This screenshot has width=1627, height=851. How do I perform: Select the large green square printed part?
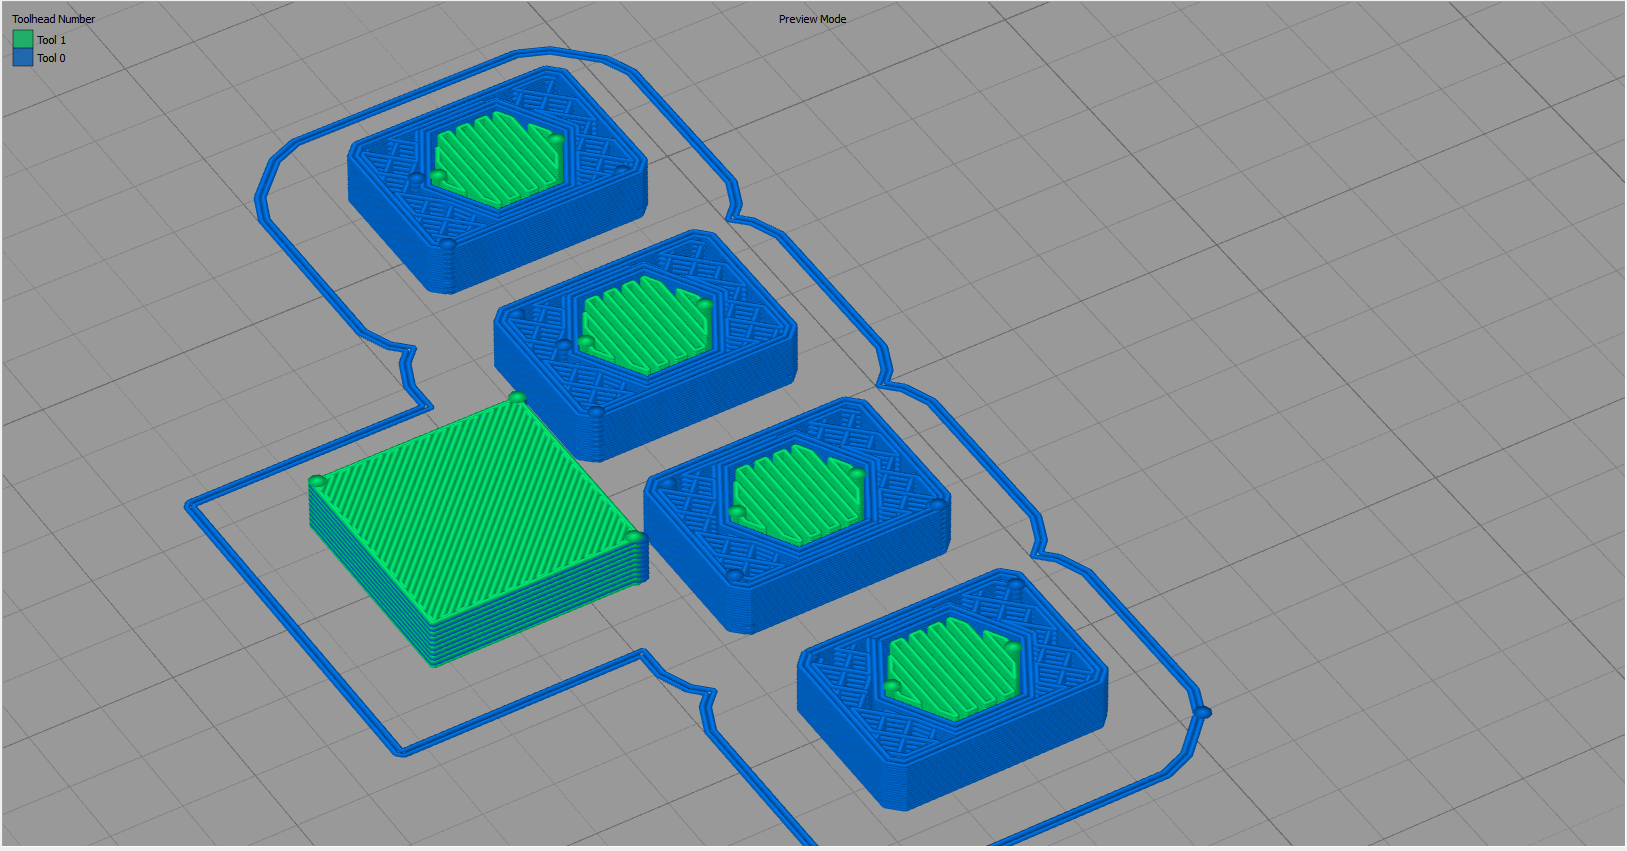pos(478,530)
